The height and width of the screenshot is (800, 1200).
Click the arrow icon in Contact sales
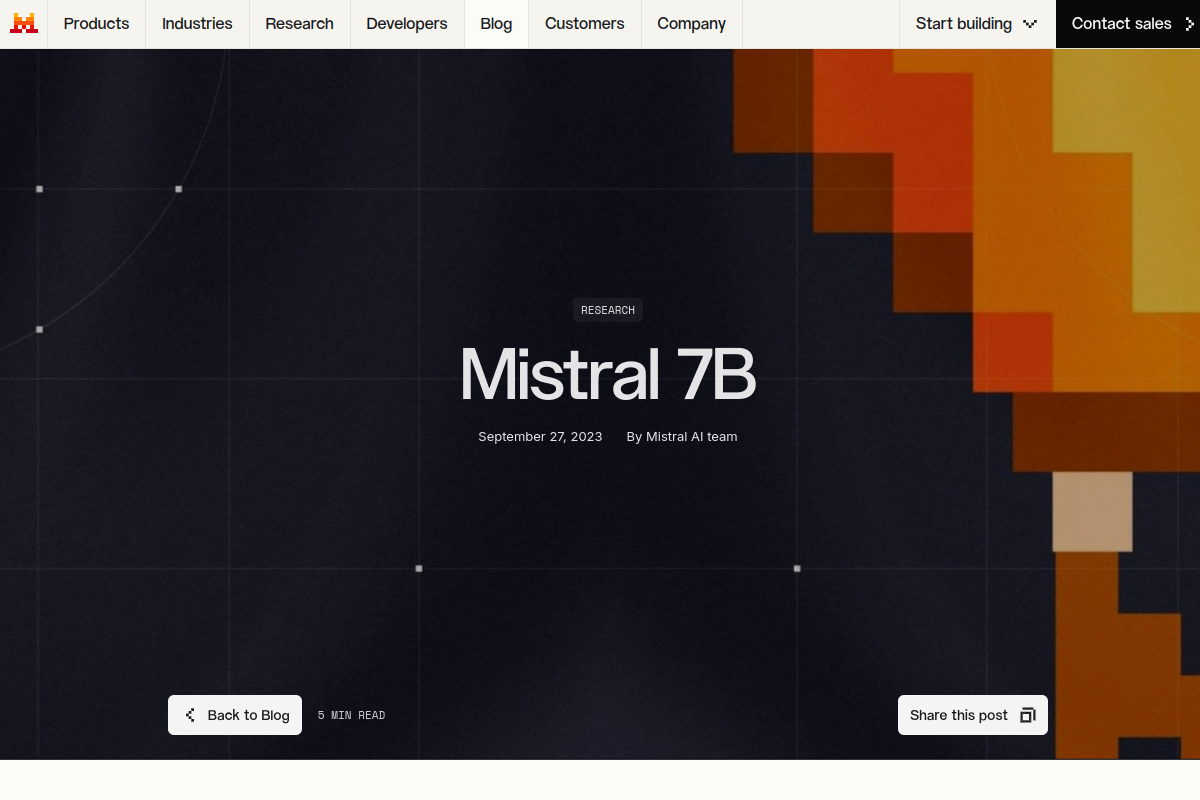1189,24
